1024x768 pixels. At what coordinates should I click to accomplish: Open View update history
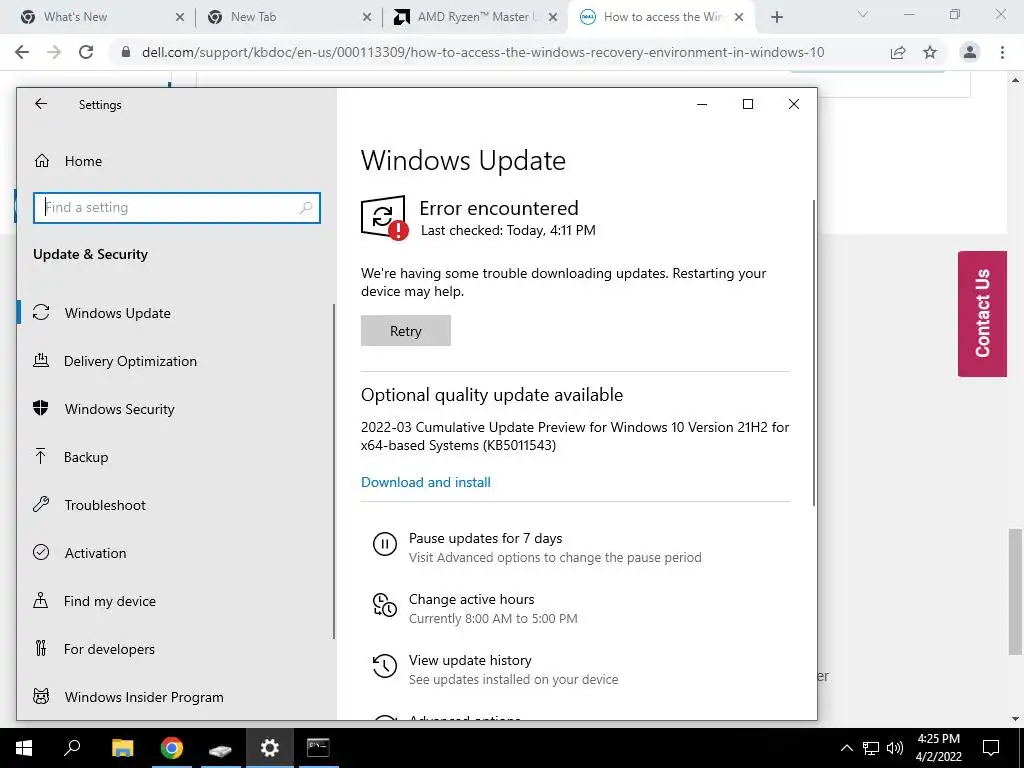click(495, 669)
